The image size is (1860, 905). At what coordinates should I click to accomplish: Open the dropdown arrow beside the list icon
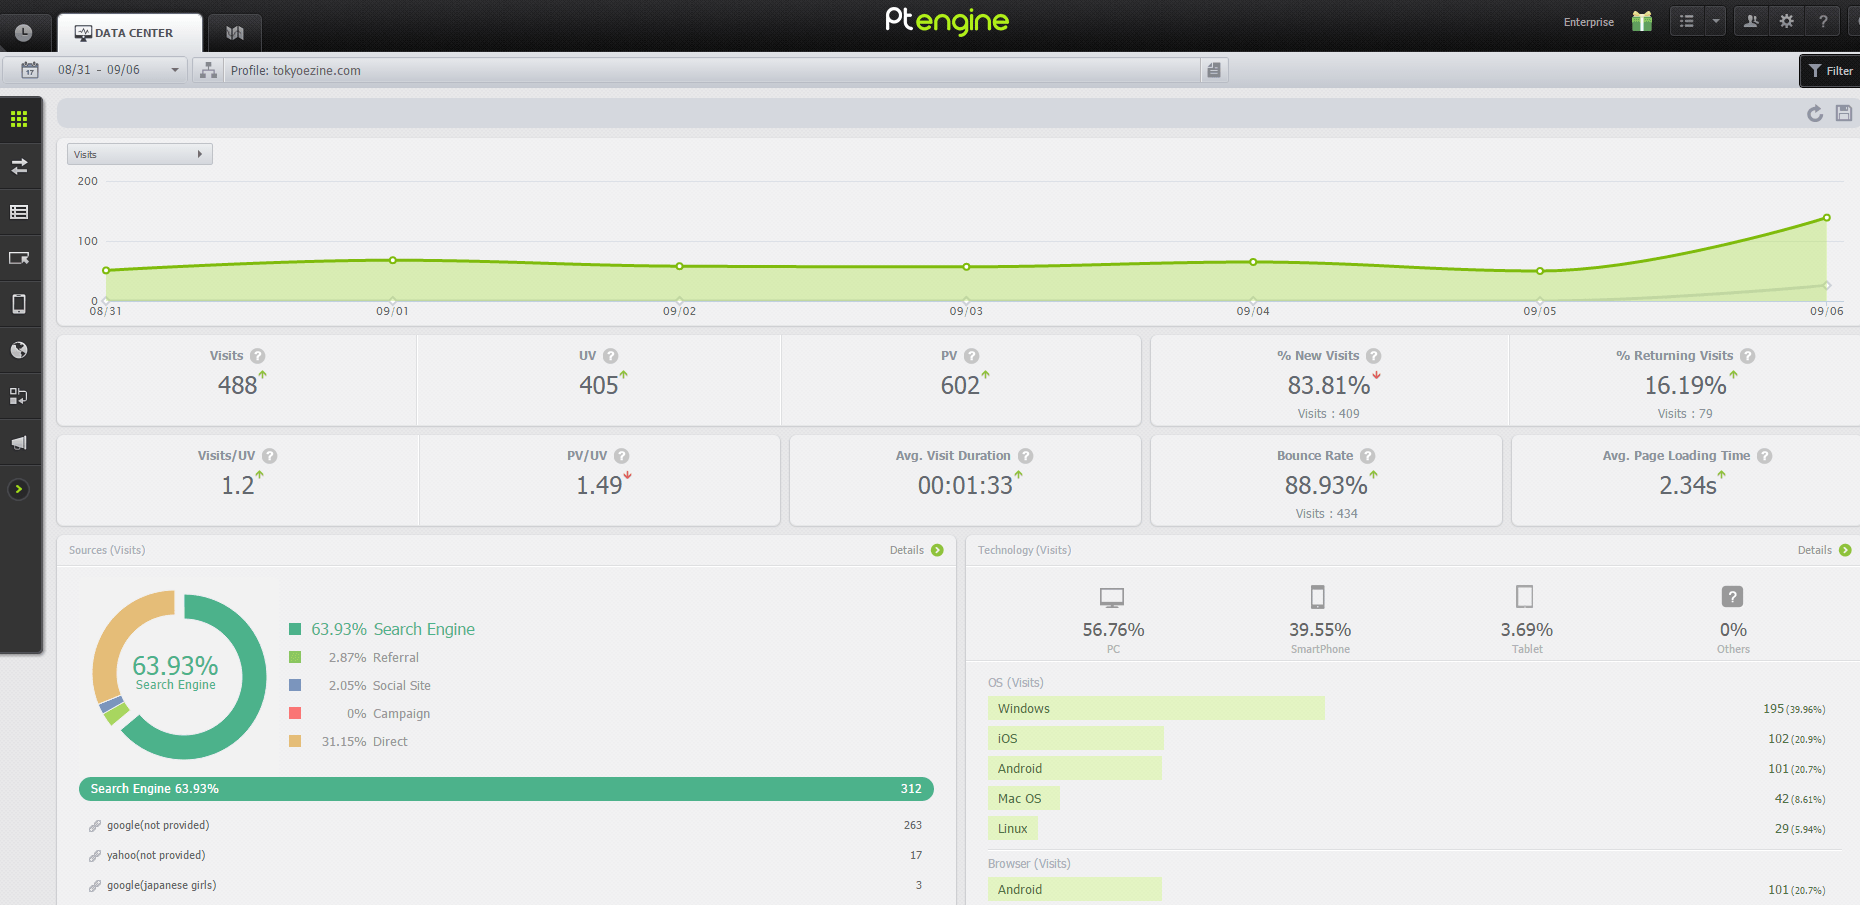[1716, 21]
